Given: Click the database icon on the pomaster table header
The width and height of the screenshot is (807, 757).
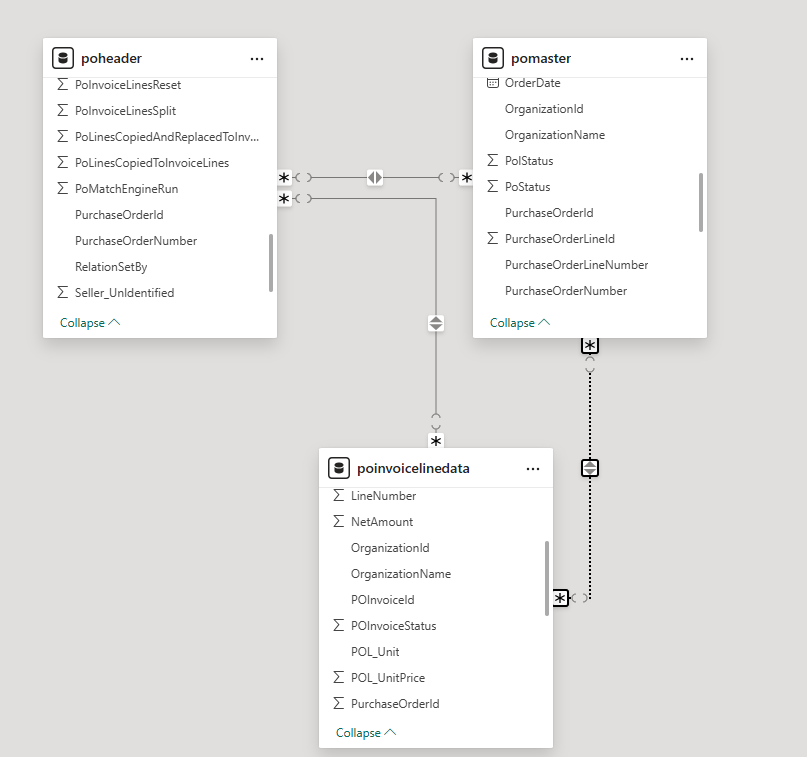Looking at the screenshot, I should click(x=492, y=58).
